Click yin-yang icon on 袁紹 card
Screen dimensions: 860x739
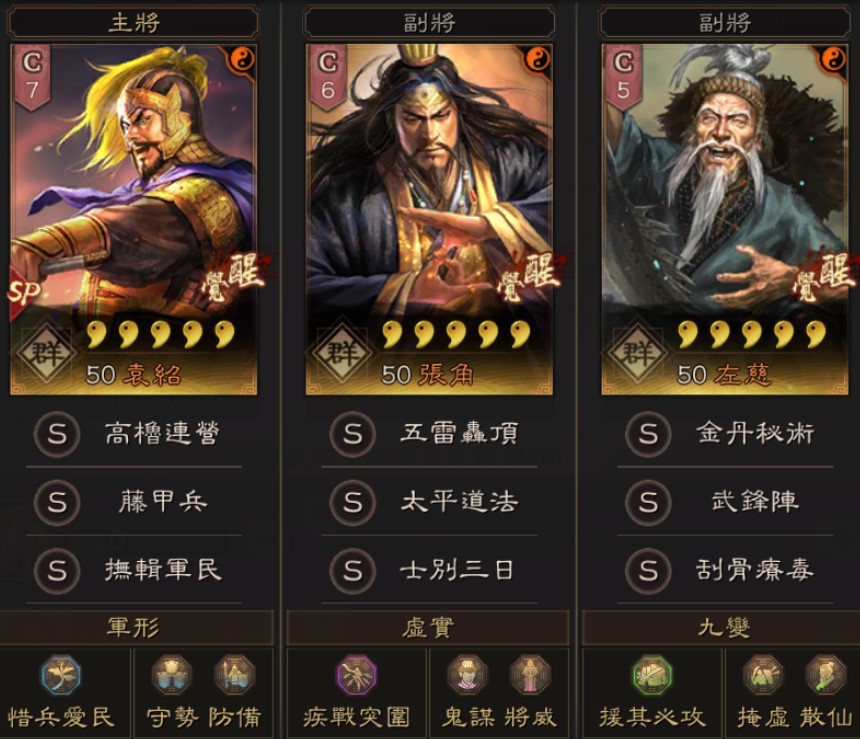tap(242, 59)
